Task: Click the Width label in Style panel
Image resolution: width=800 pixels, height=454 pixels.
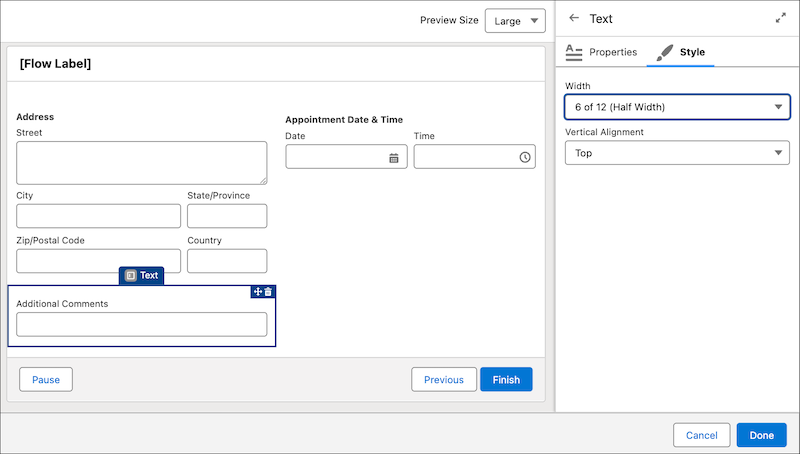Action: (578, 86)
